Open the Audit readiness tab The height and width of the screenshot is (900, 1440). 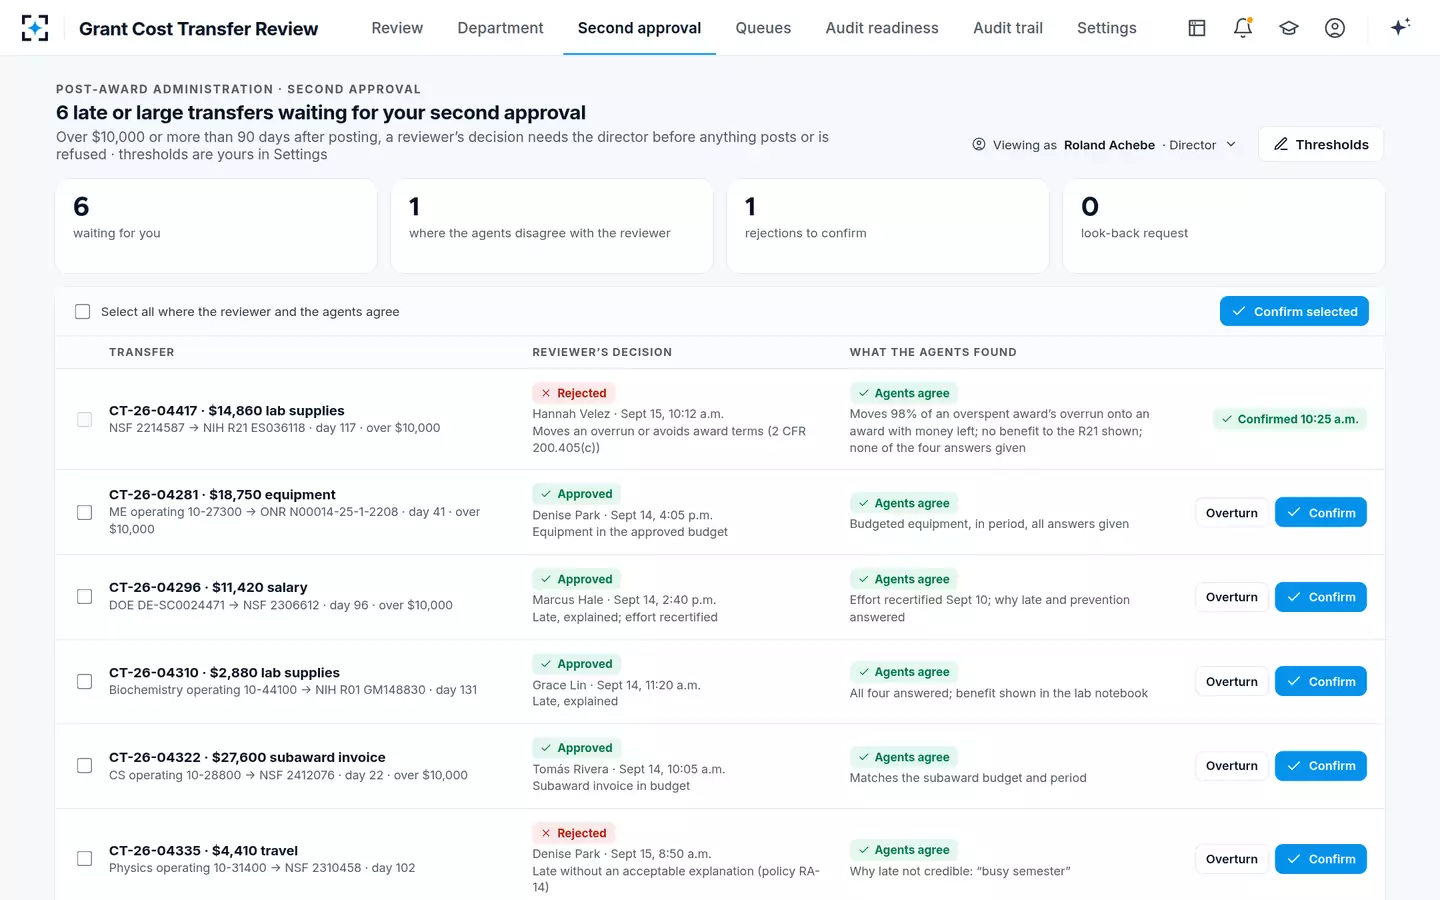pyautogui.click(x=882, y=28)
